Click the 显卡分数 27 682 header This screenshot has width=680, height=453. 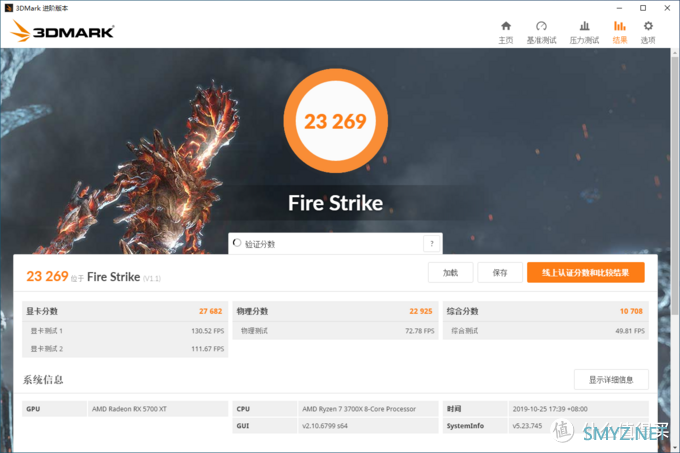[x=124, y=311]
